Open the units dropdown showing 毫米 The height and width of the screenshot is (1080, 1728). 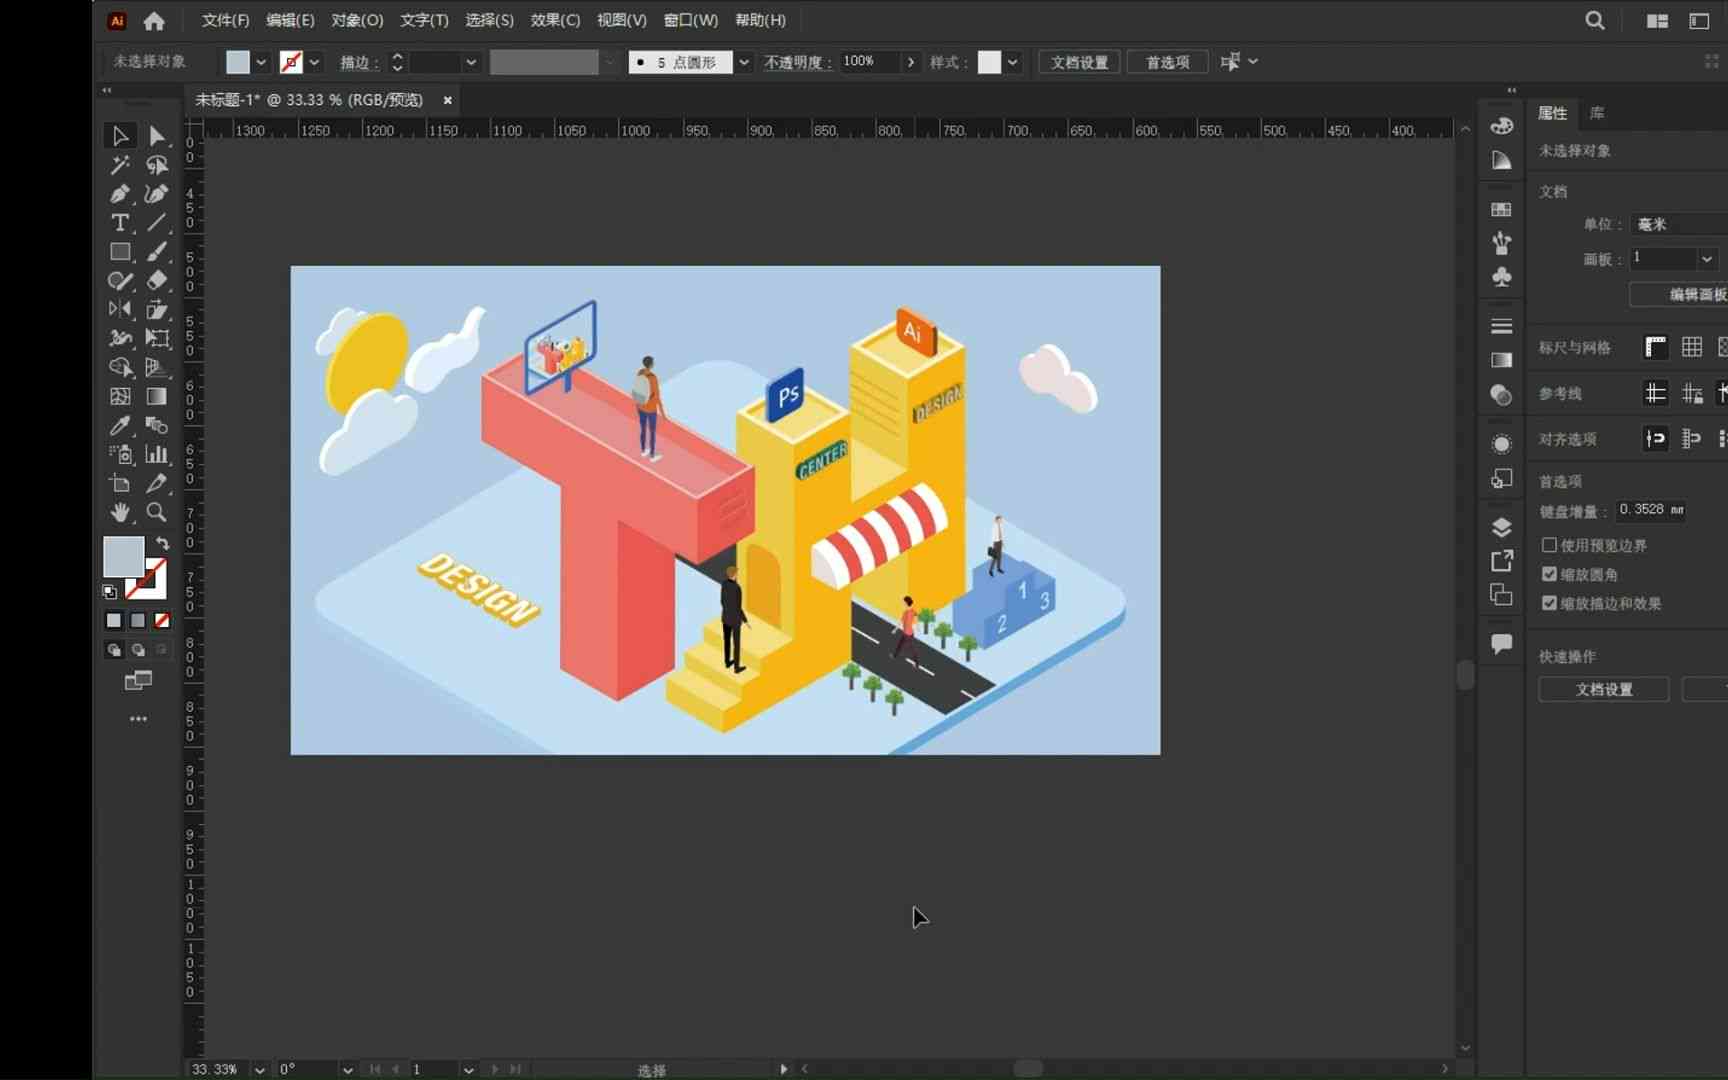coord(1678,224)
